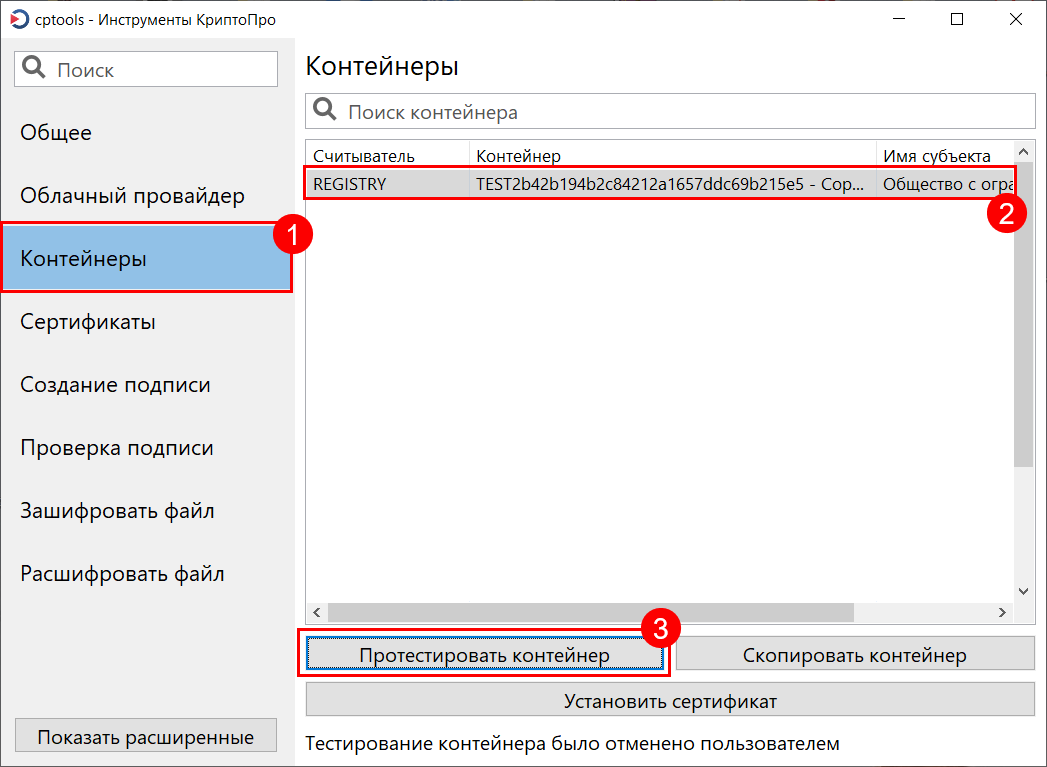Screen dimensions: 1047x767
Task: Open the Зашифровать файл section
Action: tap(117, 511)
